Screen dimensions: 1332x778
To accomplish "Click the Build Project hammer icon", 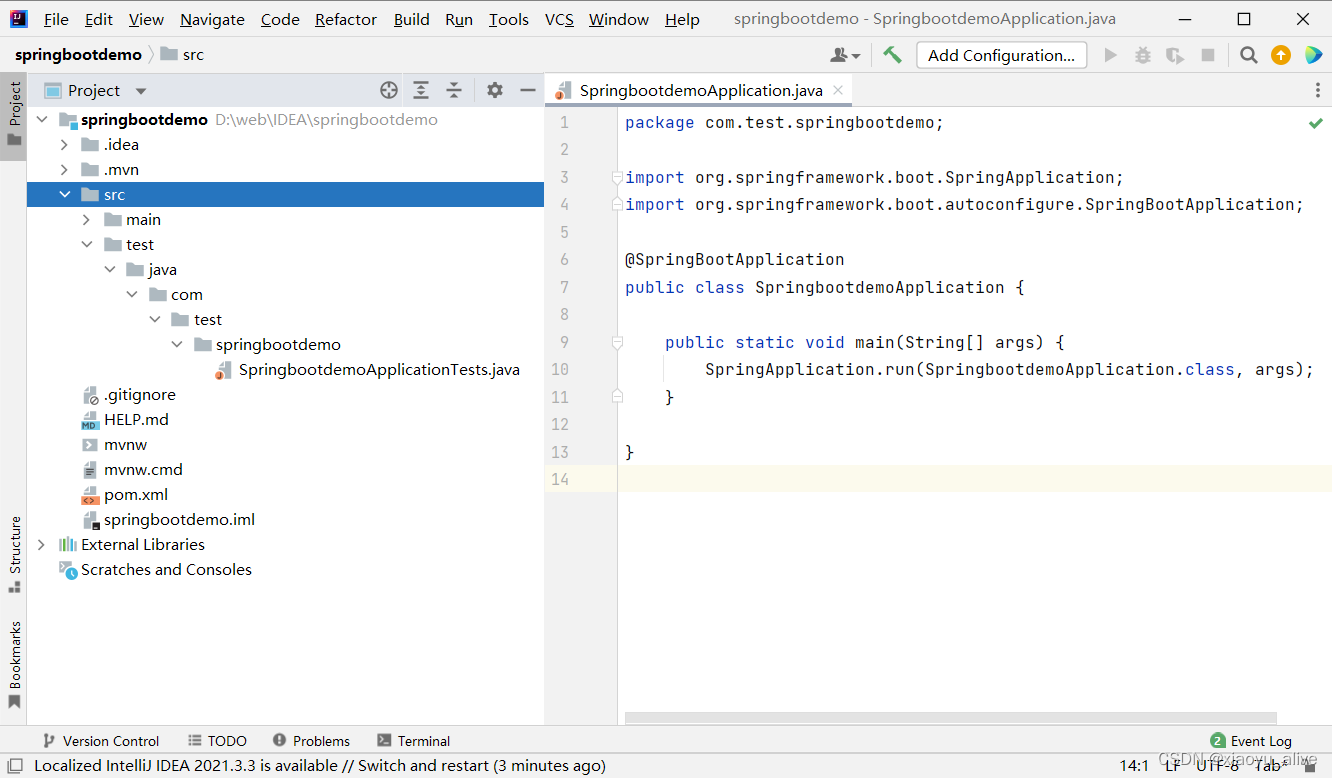I will (x=892, y=55).
